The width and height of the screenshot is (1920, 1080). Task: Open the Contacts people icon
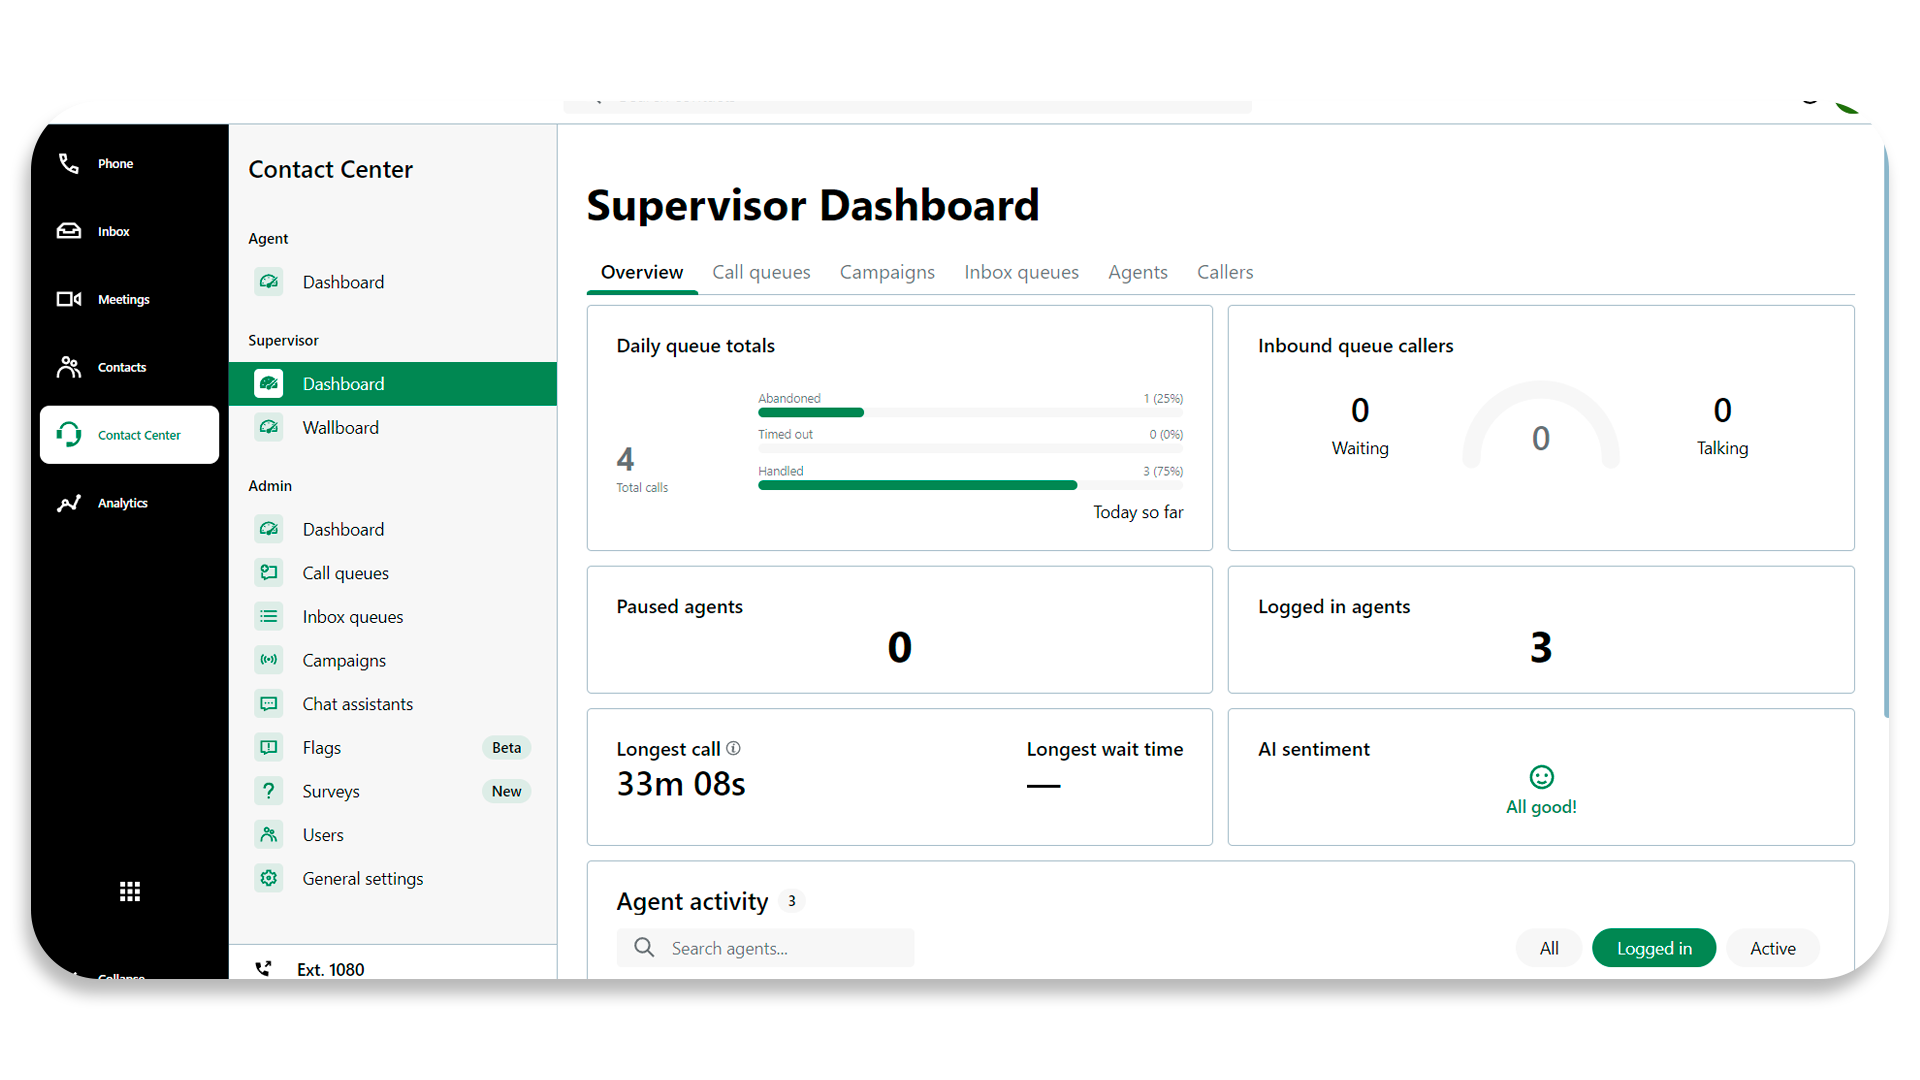click(x=68, y=367)
